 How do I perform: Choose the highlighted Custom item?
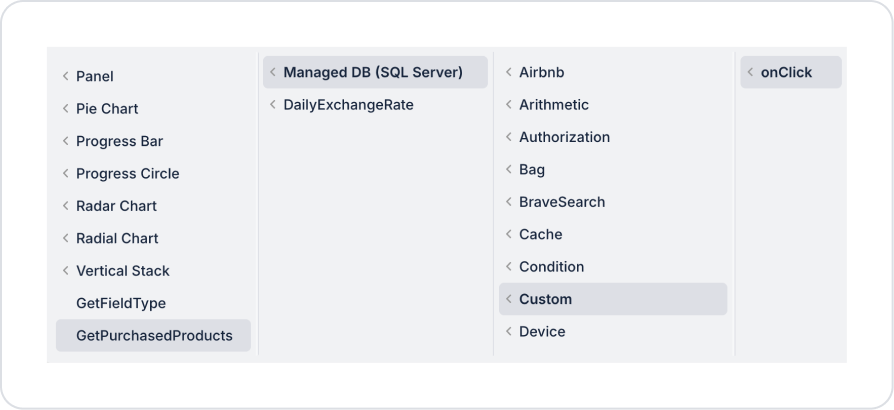click(x=545, y=299)
